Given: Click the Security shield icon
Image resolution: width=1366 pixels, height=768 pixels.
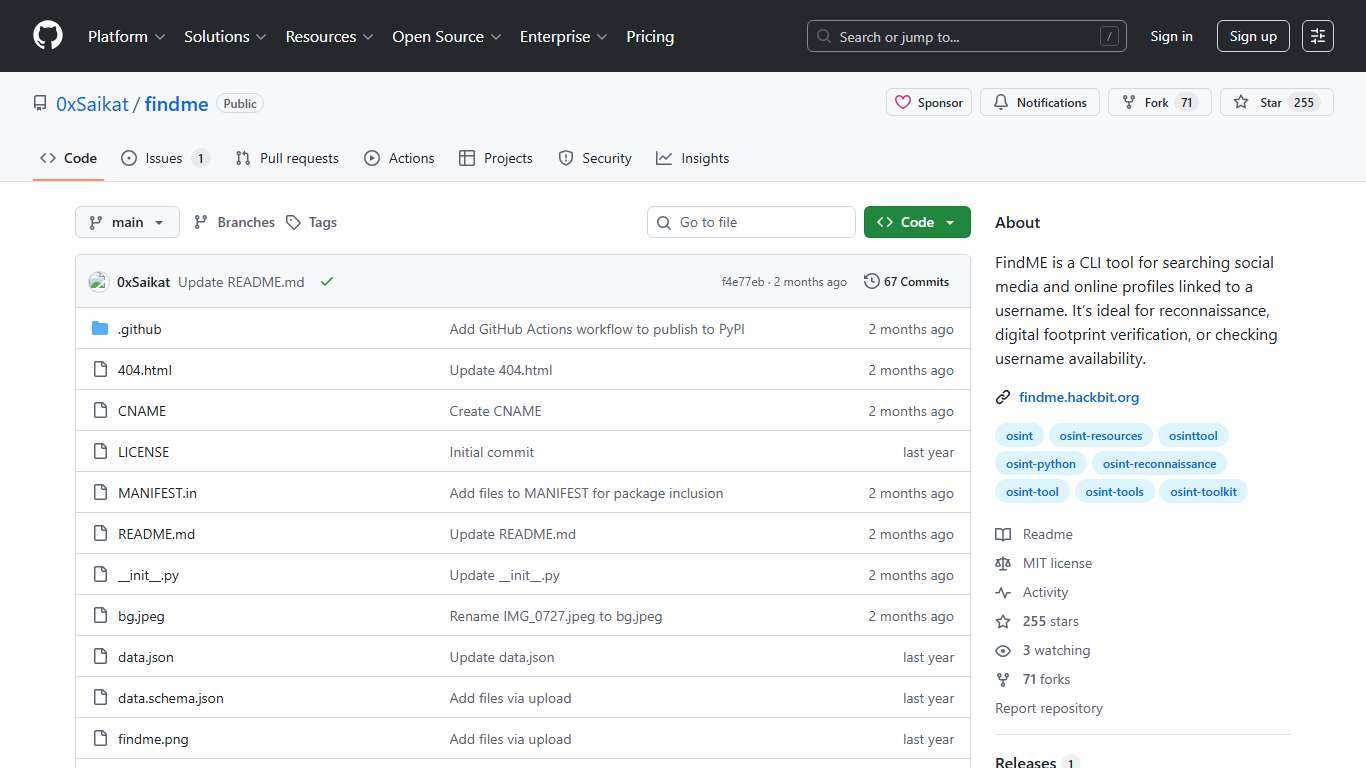Looking at the screenshot, I should click(565, 157).
